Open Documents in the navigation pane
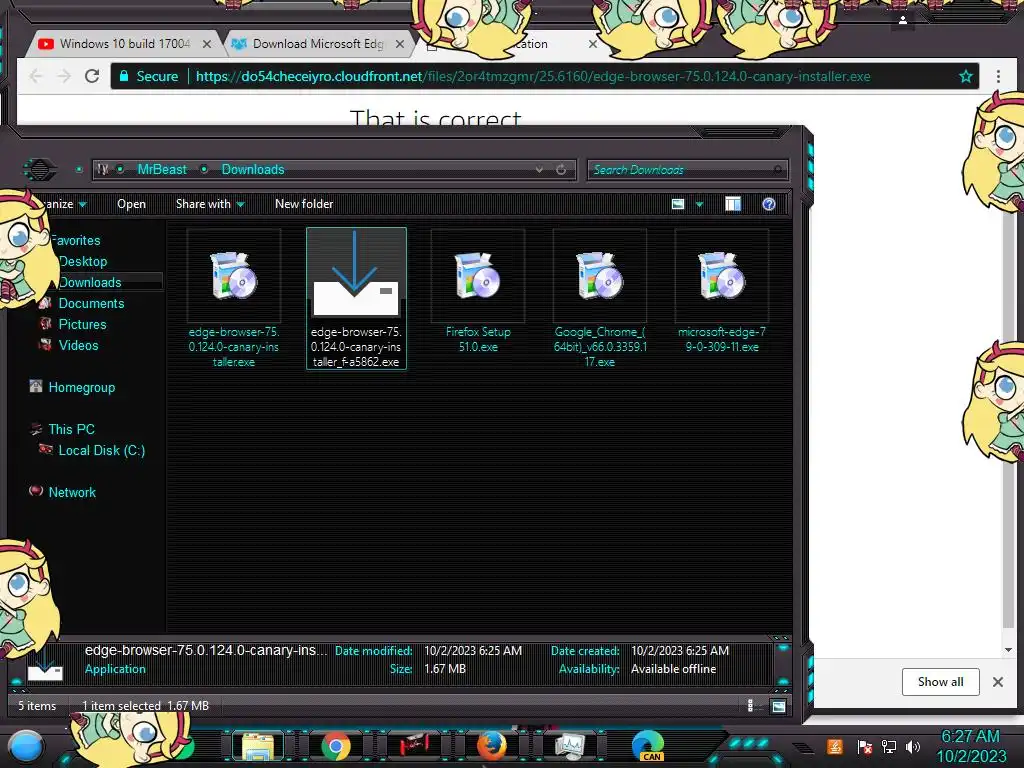The image size is (1024, 768). point(91,303)
